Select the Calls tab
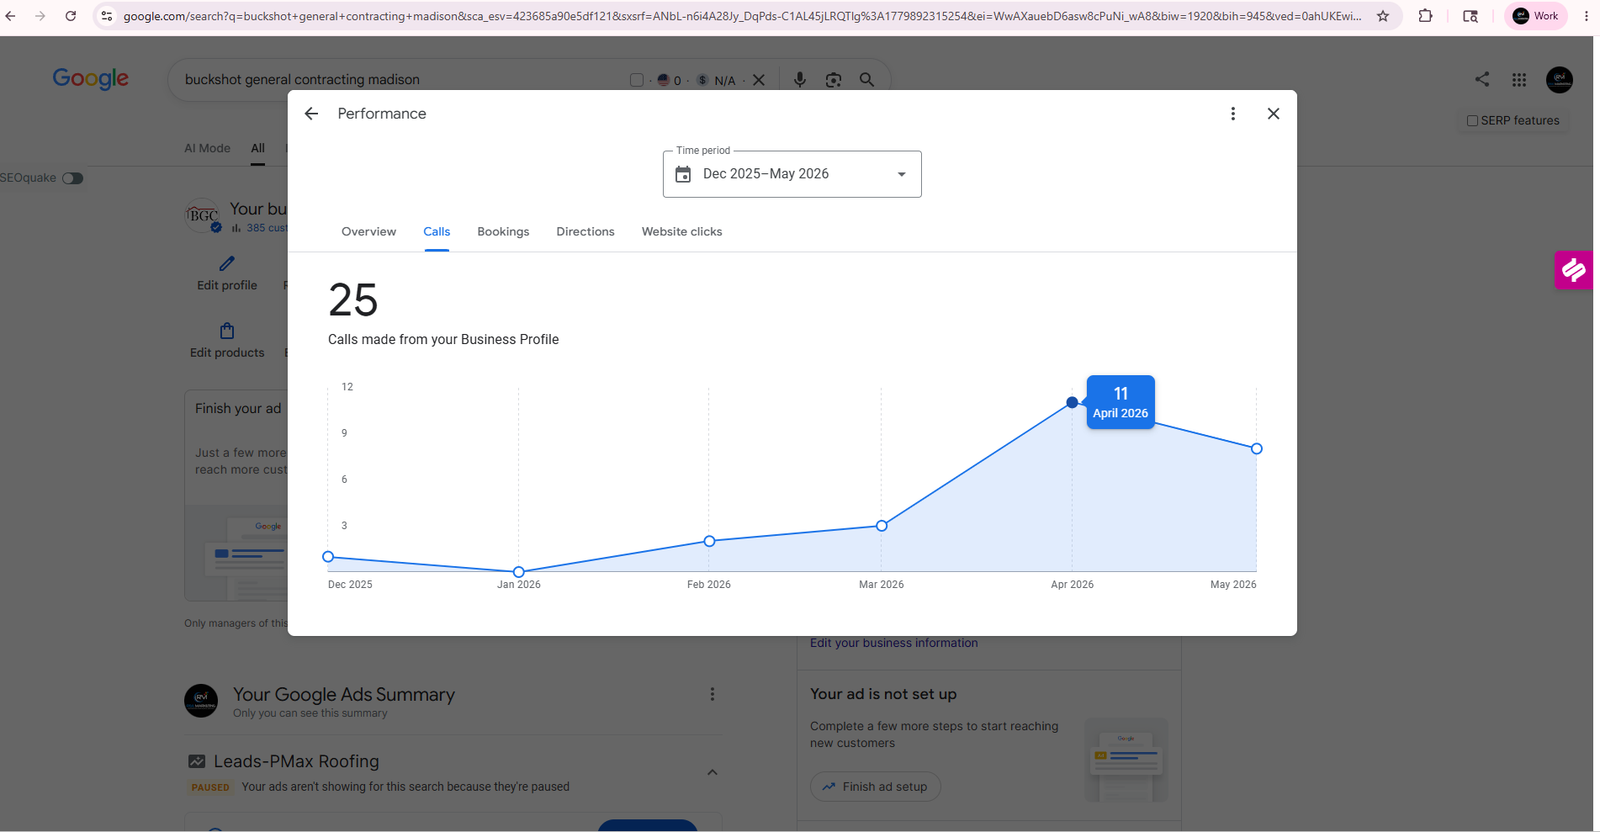 point(437,232)
